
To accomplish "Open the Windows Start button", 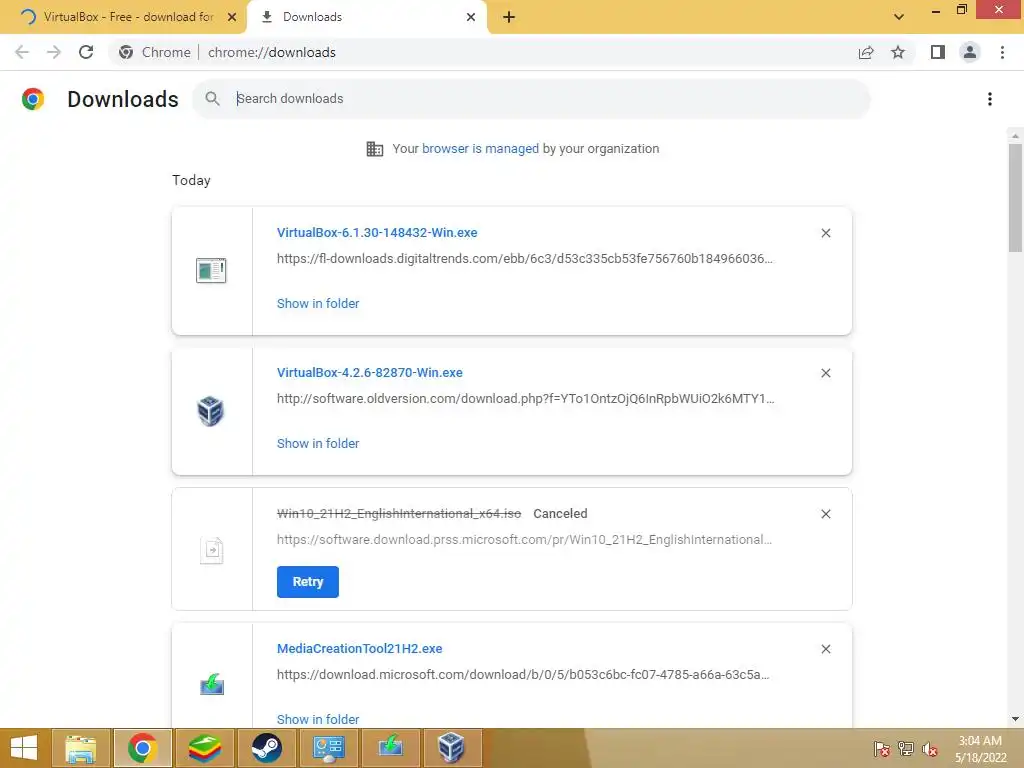I will tap(24, 748).
